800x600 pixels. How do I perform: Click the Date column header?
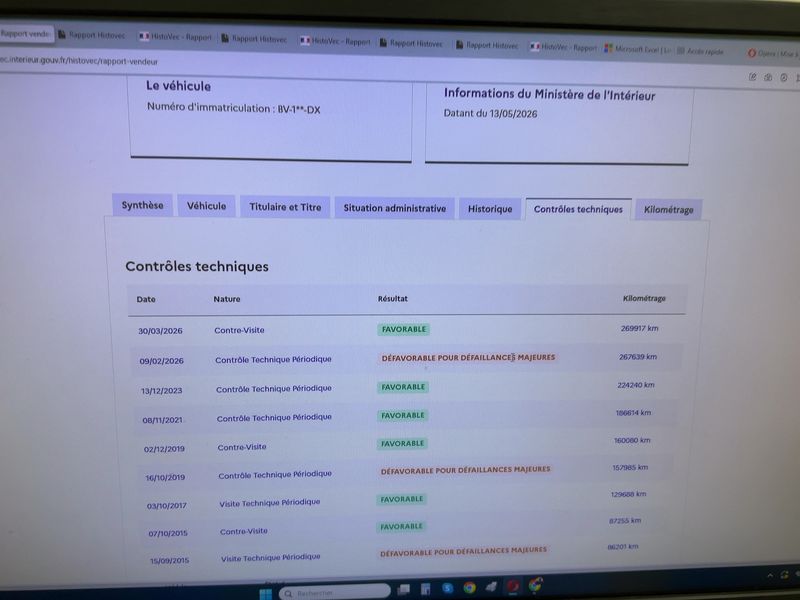tap(146, 299)
